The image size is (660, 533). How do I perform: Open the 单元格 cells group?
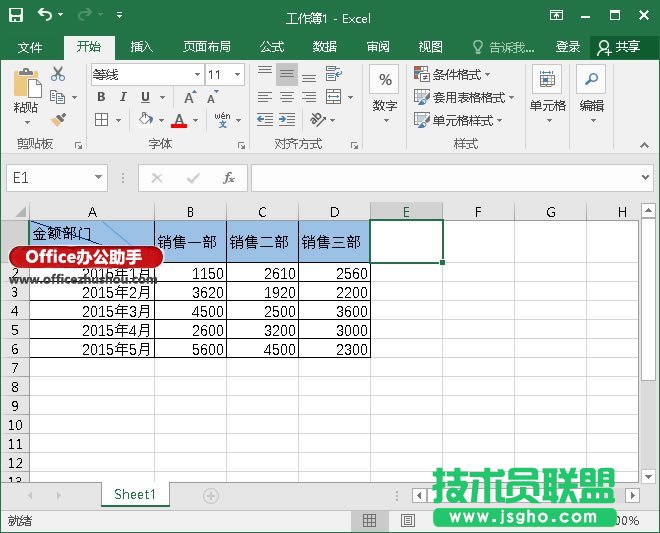(x=547, y=95)
